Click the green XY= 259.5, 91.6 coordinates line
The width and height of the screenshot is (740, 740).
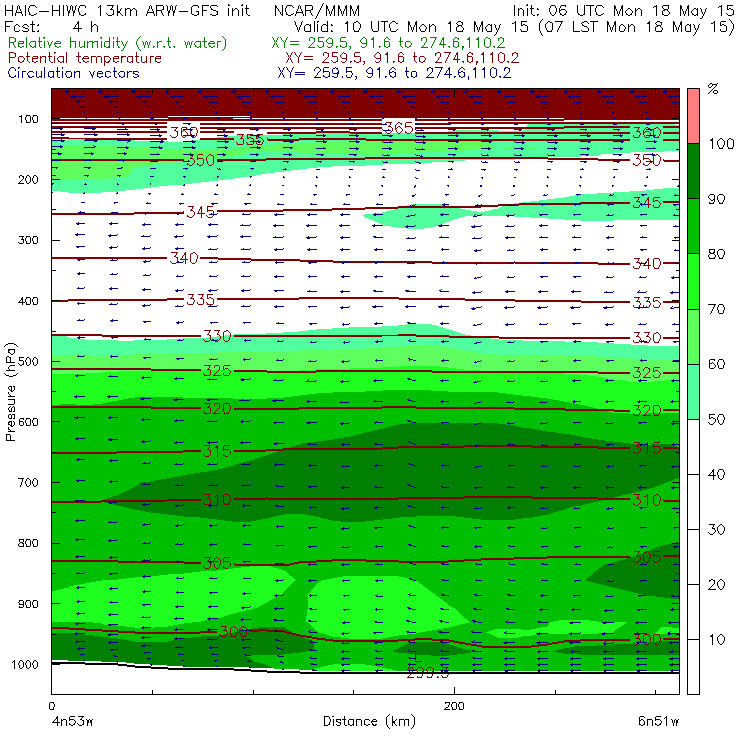388,43
